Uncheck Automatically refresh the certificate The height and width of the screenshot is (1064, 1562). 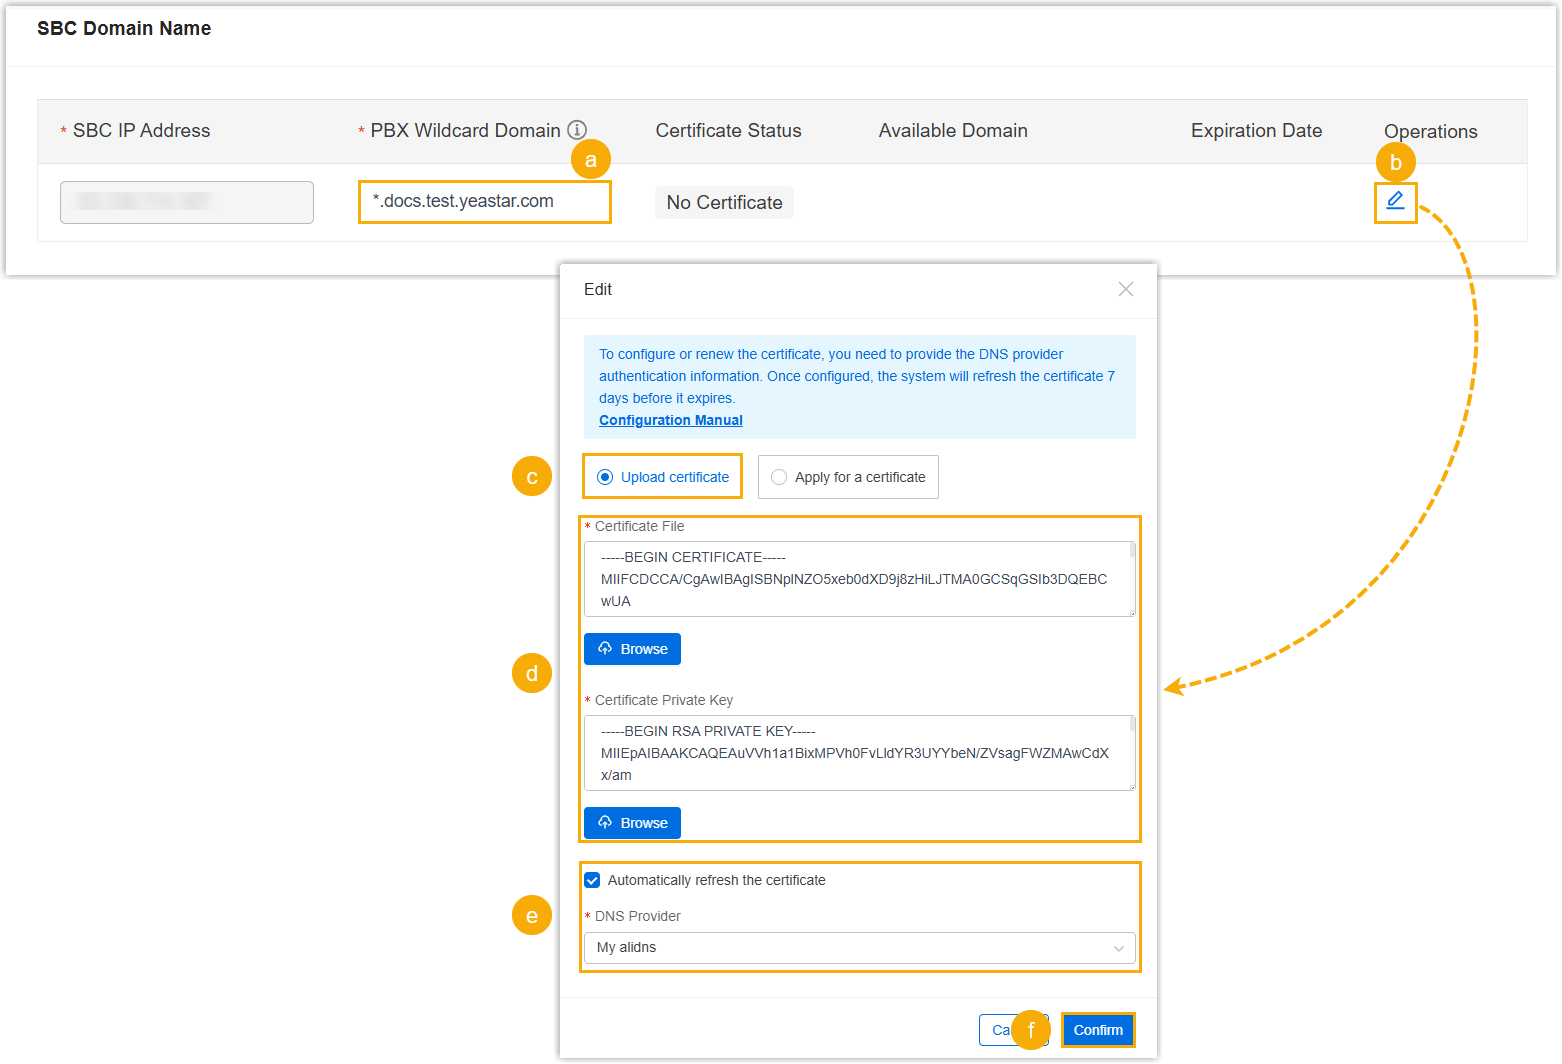click(592, 880)
